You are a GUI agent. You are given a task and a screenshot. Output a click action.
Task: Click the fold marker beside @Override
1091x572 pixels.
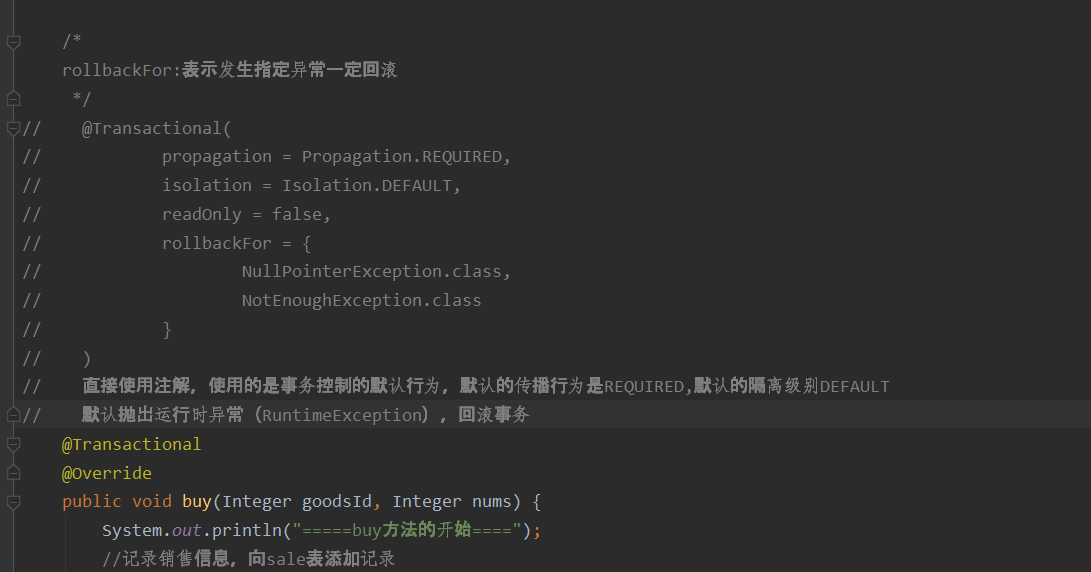(13, 474)
